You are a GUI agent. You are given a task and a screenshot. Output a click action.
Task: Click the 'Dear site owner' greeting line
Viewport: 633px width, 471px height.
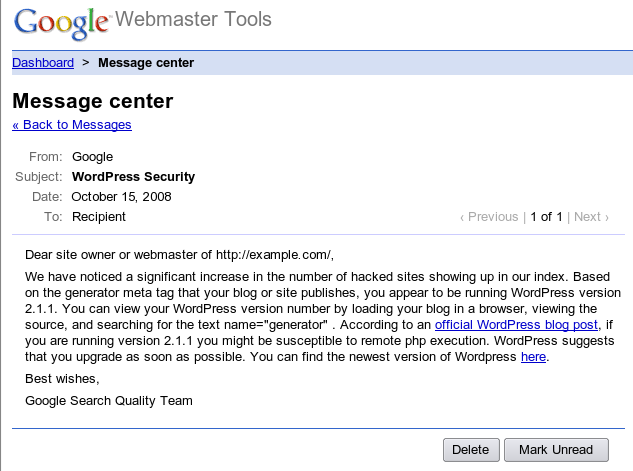pos(178,254)
